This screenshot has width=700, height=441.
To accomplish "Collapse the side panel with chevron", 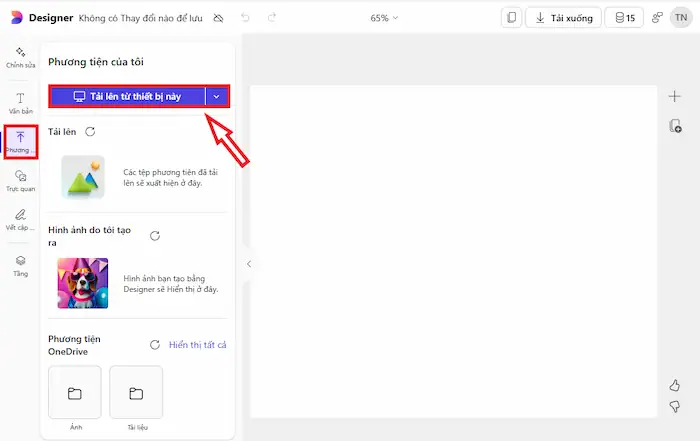I will coord(249,264).
